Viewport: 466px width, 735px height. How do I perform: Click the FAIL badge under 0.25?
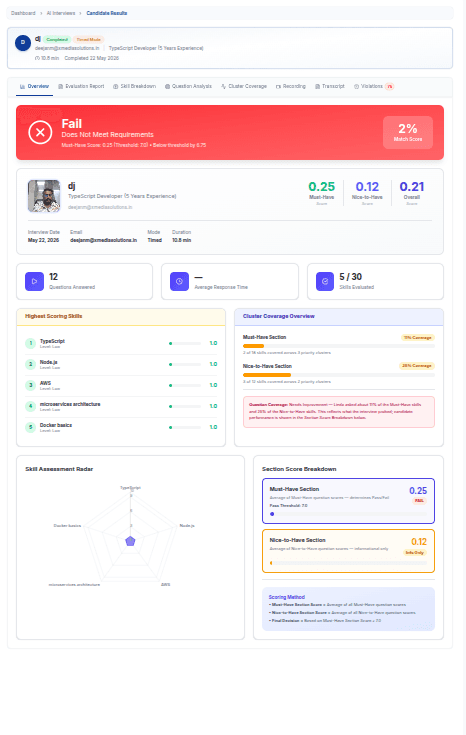419,501
